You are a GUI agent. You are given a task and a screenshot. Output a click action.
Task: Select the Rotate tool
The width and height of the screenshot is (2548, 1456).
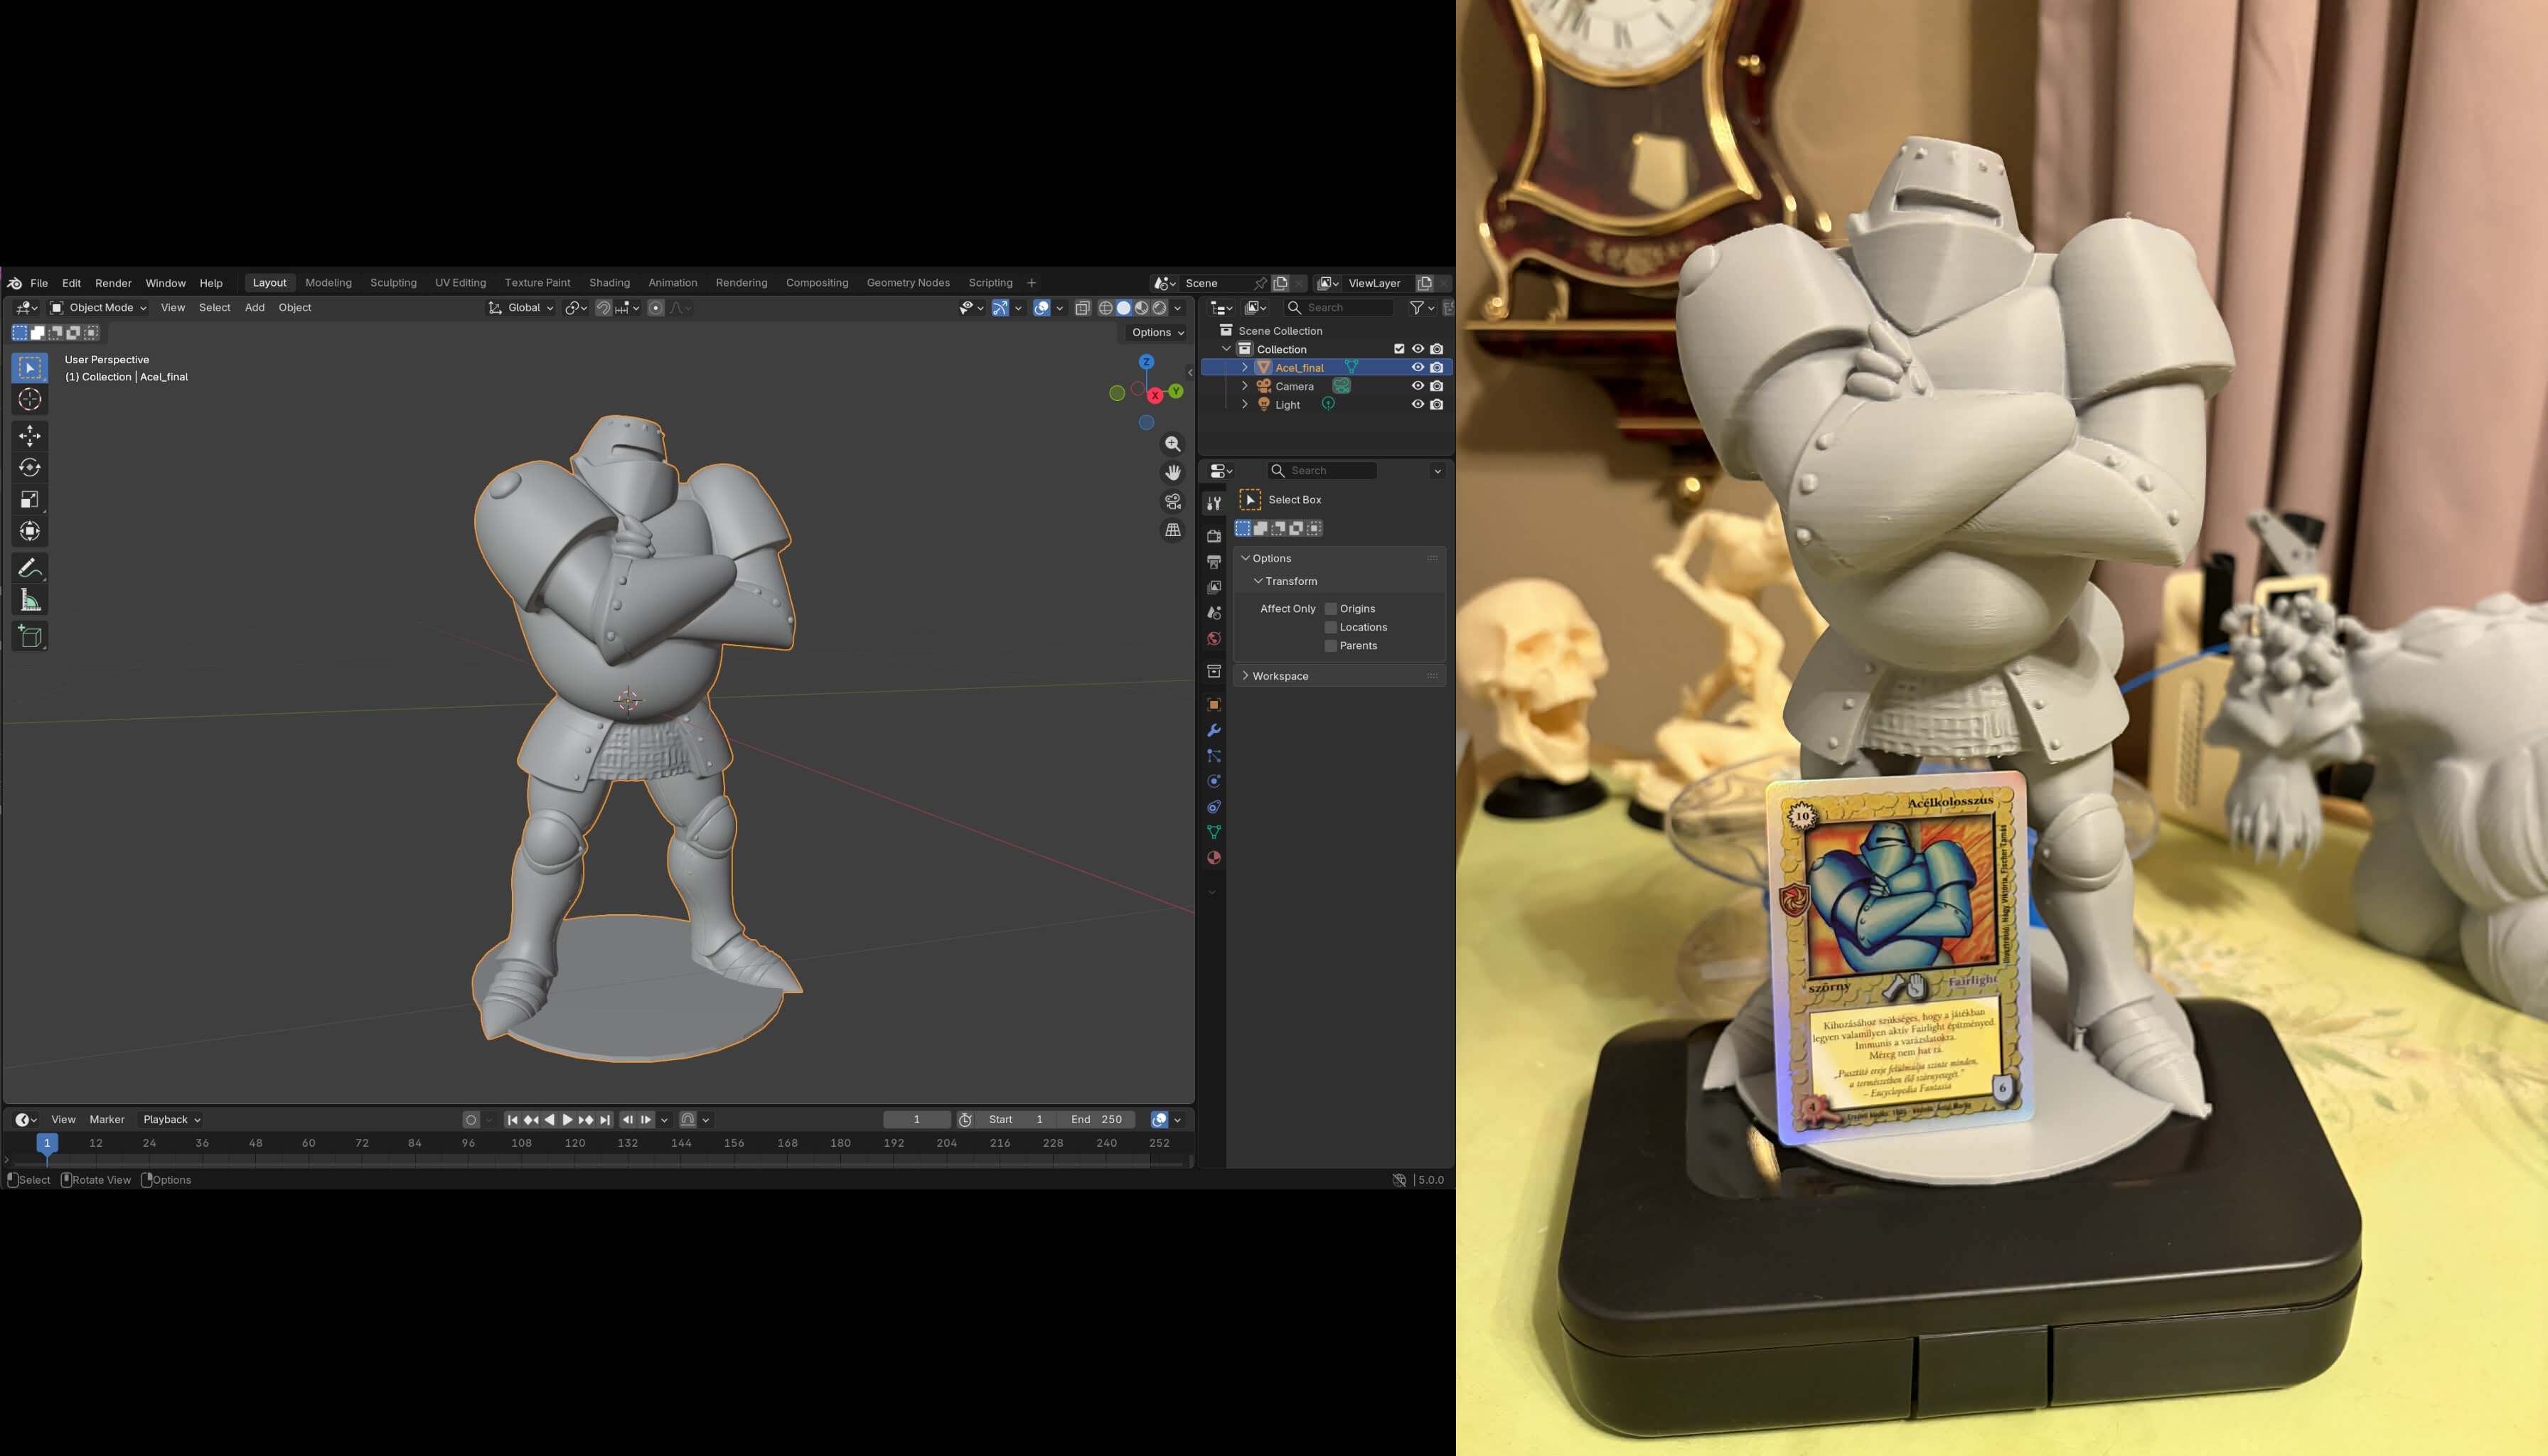coord(30,467)
